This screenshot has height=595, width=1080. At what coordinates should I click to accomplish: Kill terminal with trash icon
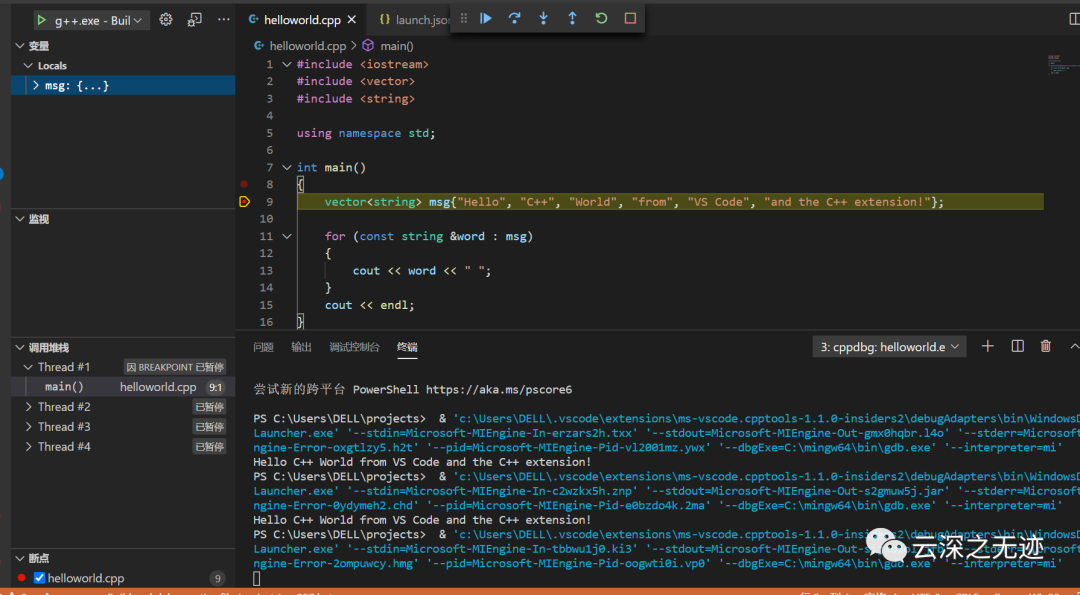point(1046,346)
